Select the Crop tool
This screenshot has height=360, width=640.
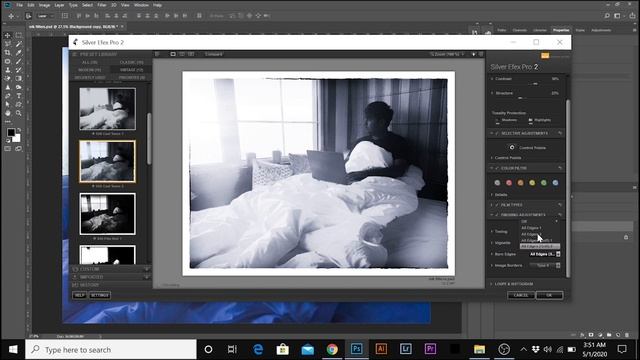(x=7, y=53)
